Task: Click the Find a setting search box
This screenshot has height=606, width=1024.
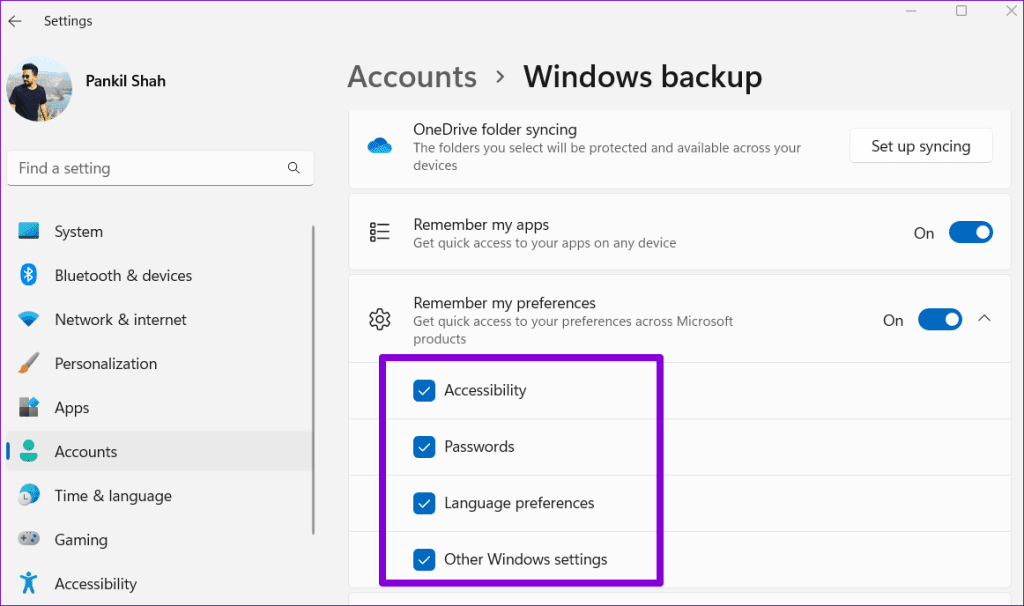Action: (x=160, y=168)
